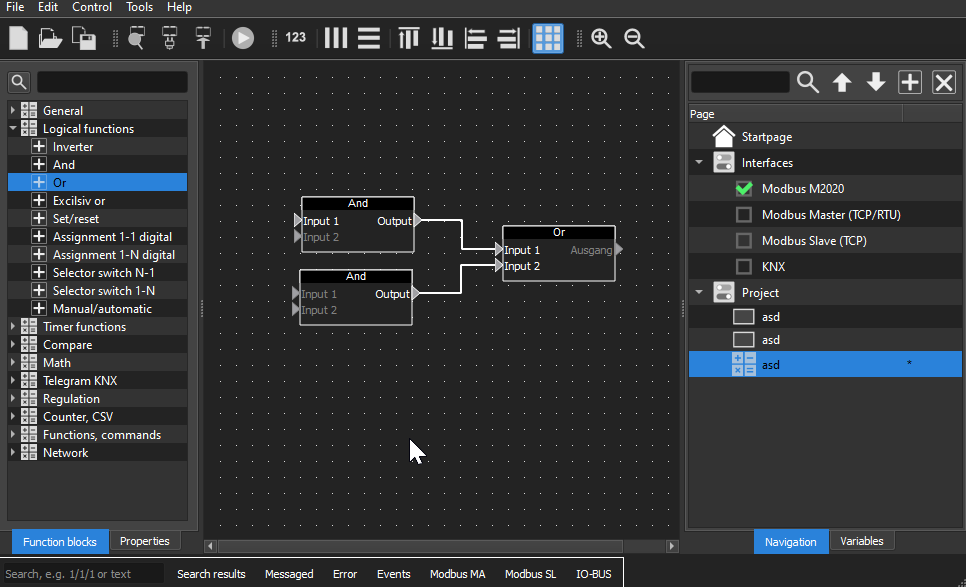This screenshot has height=587, width=966.
Task: Click the add page plus icon
Action: pyautogui.click(x=910, y=82)
